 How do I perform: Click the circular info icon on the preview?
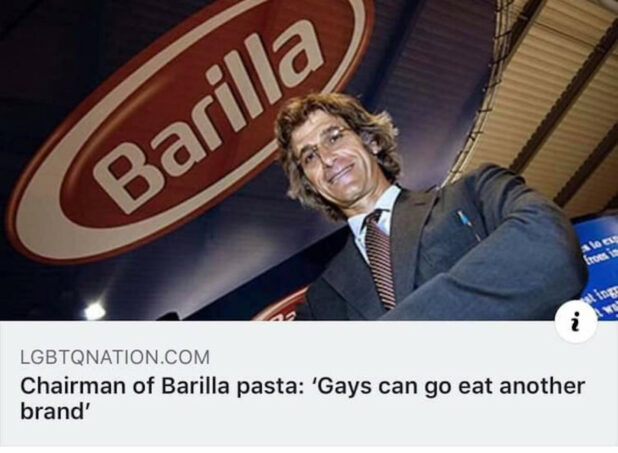(576, 327)
